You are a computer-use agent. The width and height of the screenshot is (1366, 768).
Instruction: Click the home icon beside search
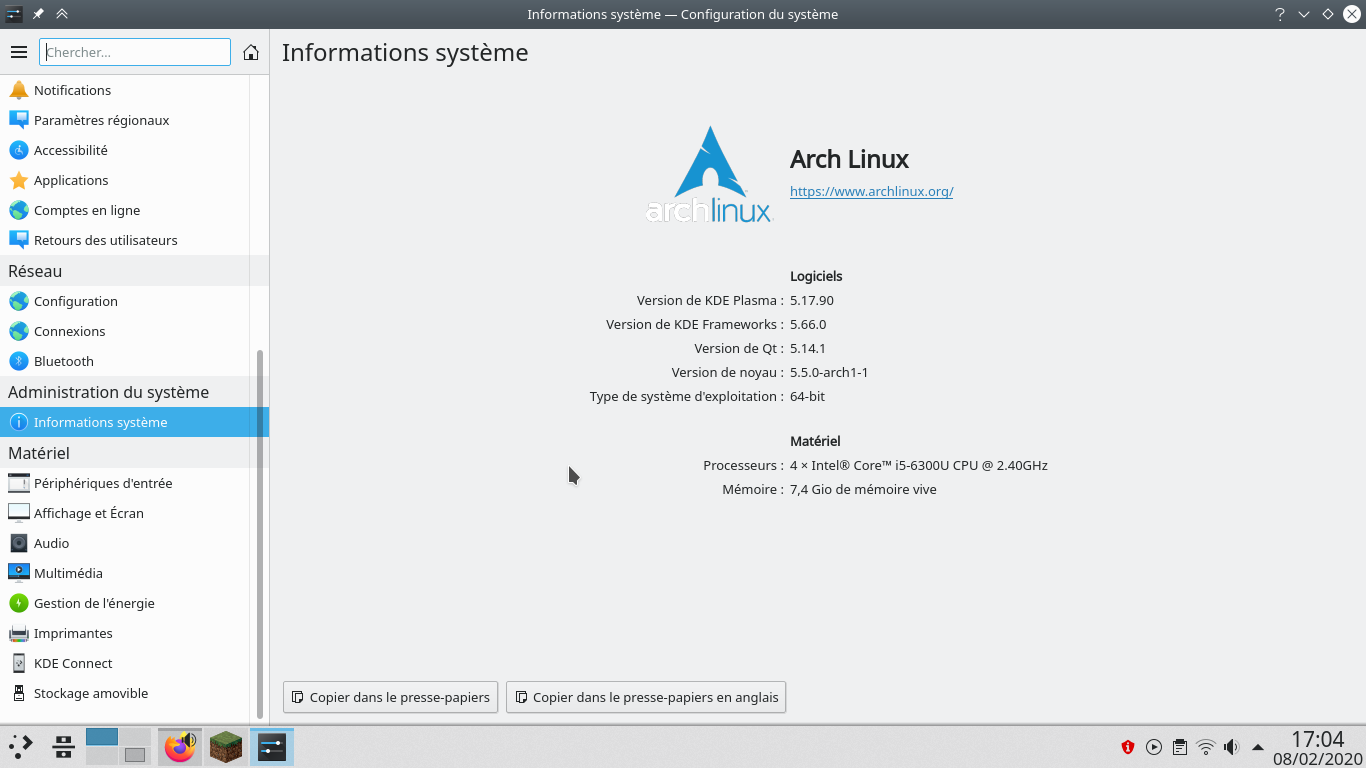tap(251, 52)
